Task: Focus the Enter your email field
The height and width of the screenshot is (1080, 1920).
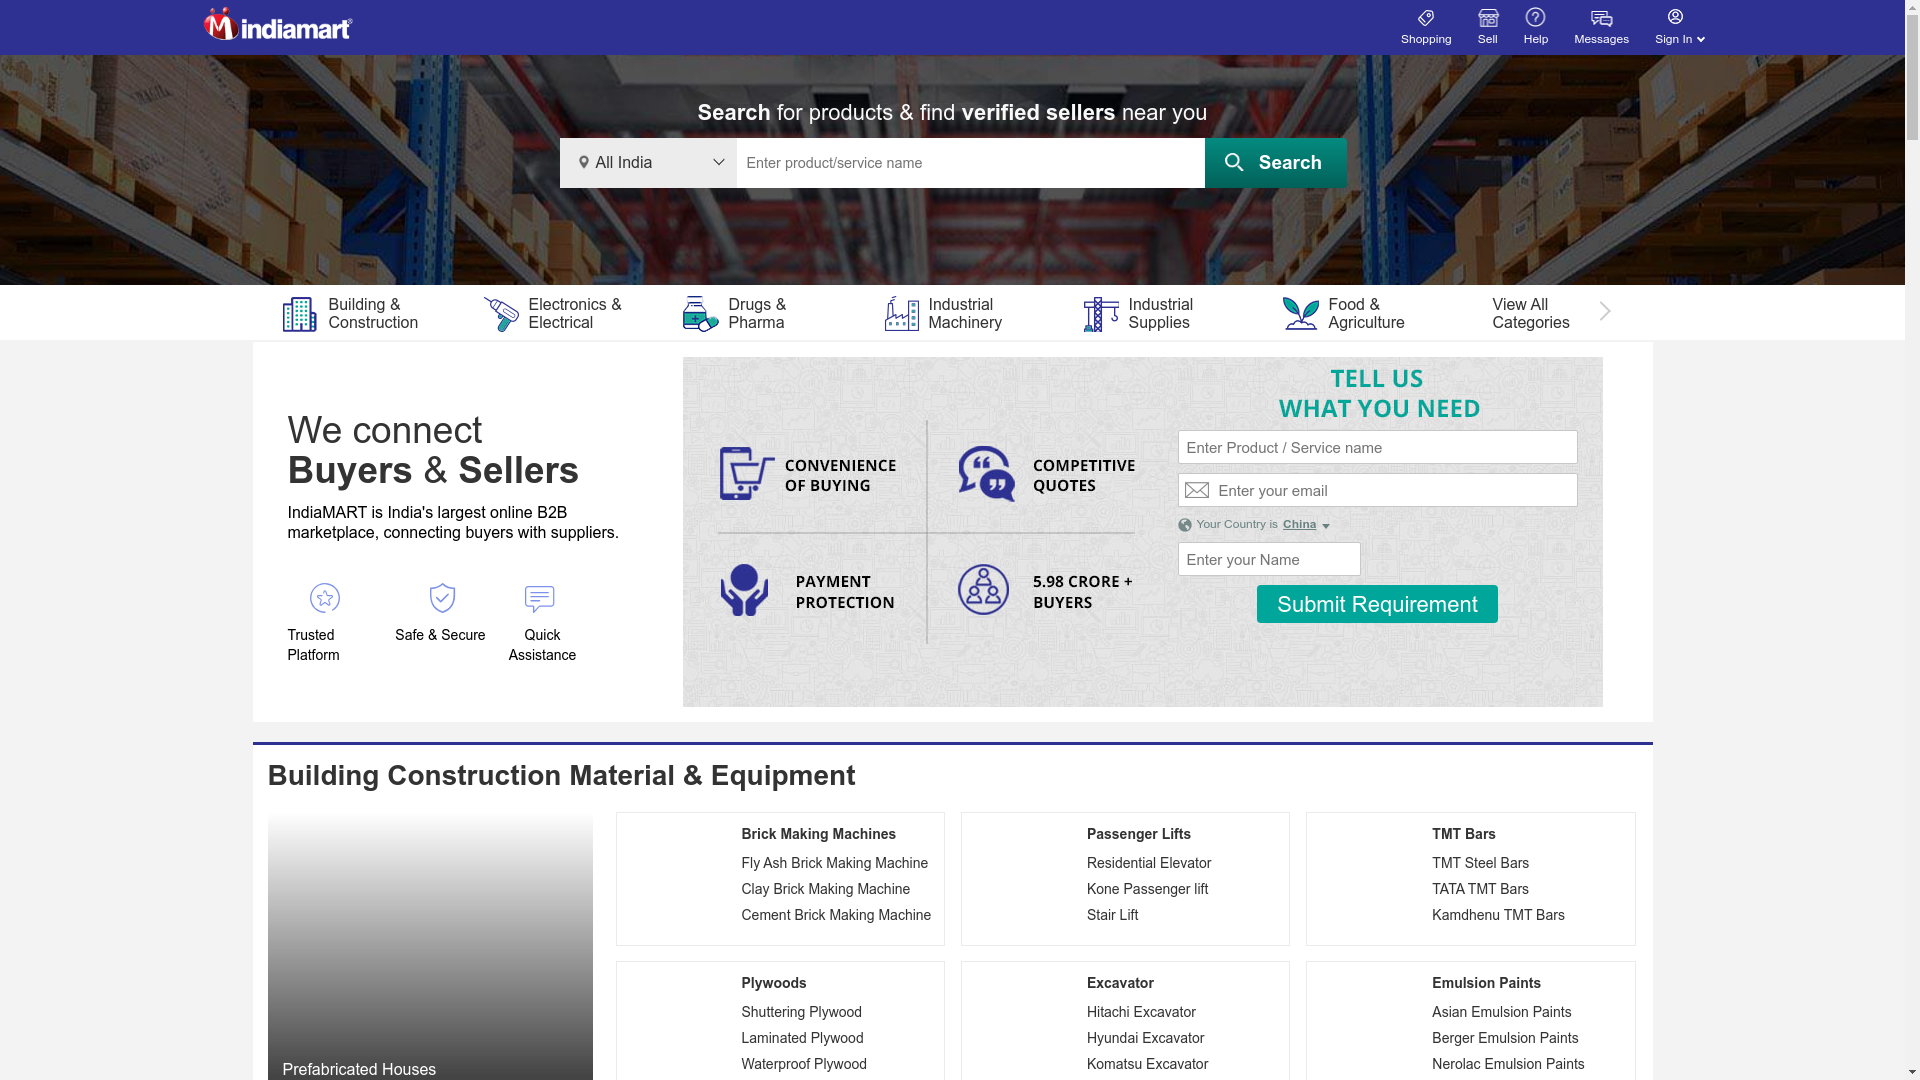Action: click(x=1377, y=490)
